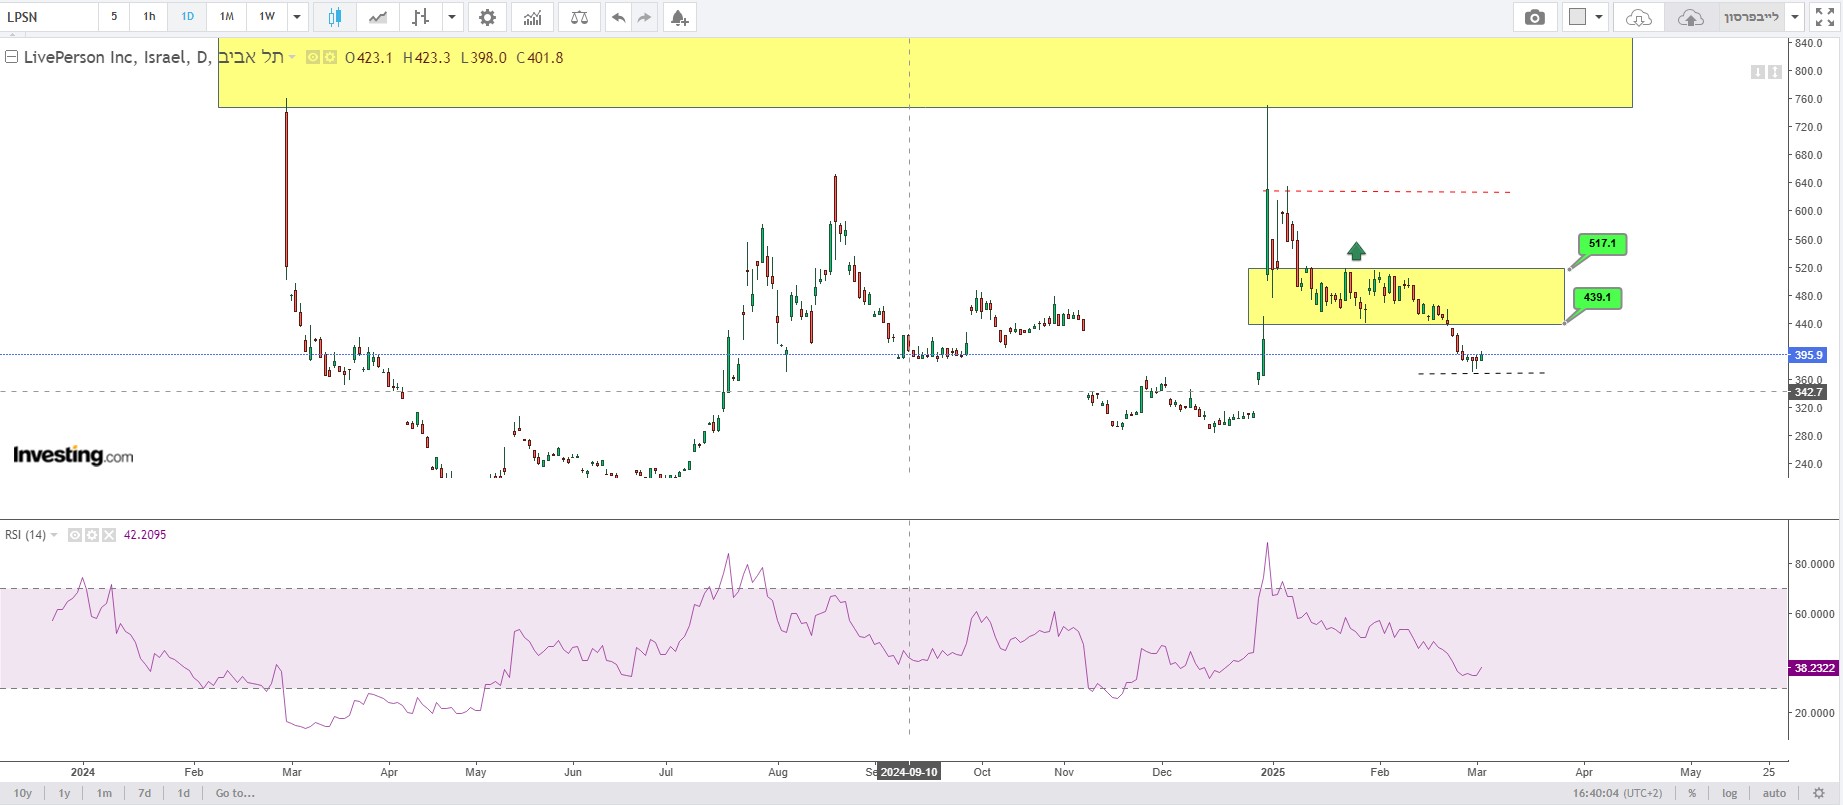Click the 517.1 green price label
Screen dimensions: 1843x805
pyautogui.click(x=1602, y=243)
